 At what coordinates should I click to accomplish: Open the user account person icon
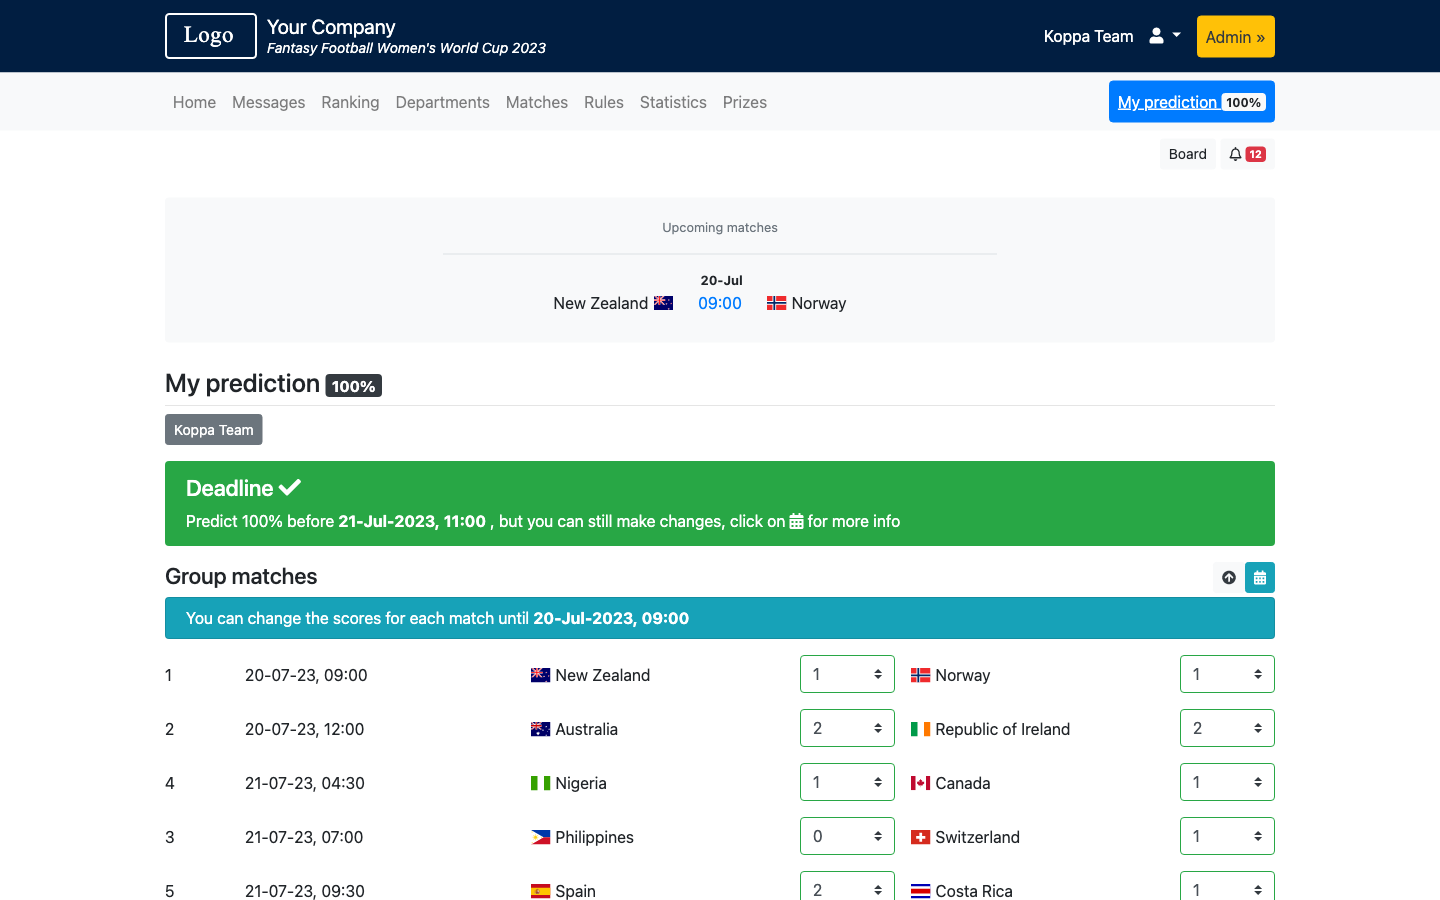pos(1155,35)
